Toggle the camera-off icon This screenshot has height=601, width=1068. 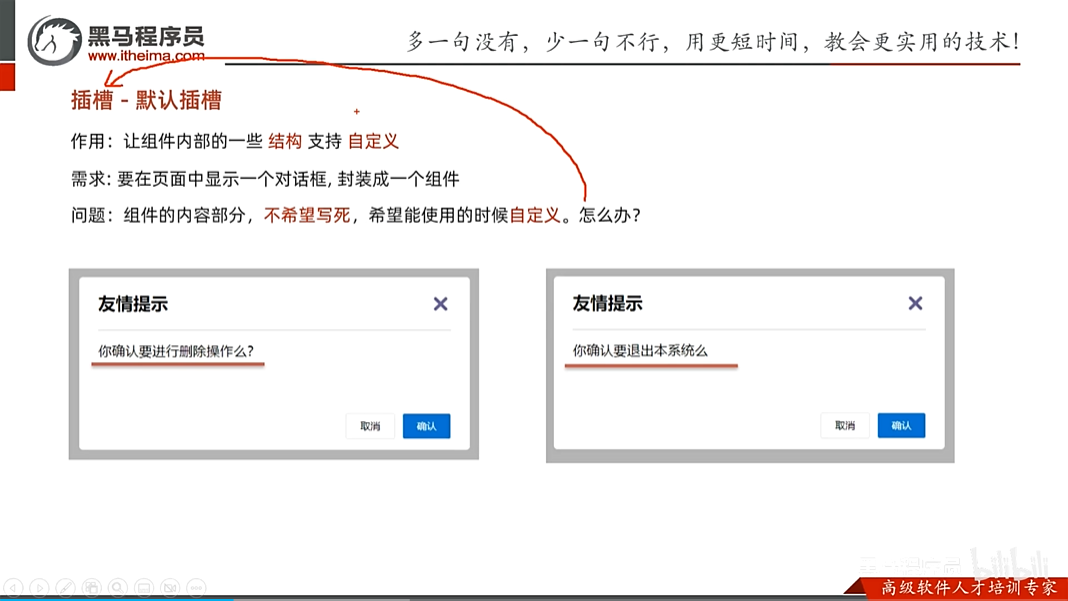170,587
